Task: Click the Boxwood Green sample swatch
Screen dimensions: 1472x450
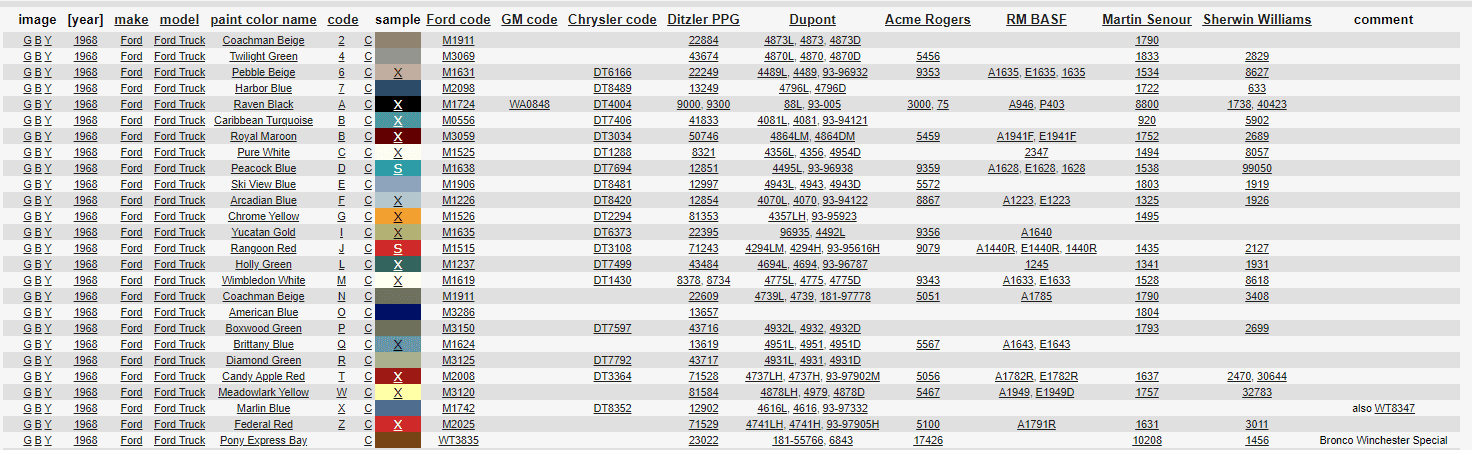Action: tap(398, 329)
